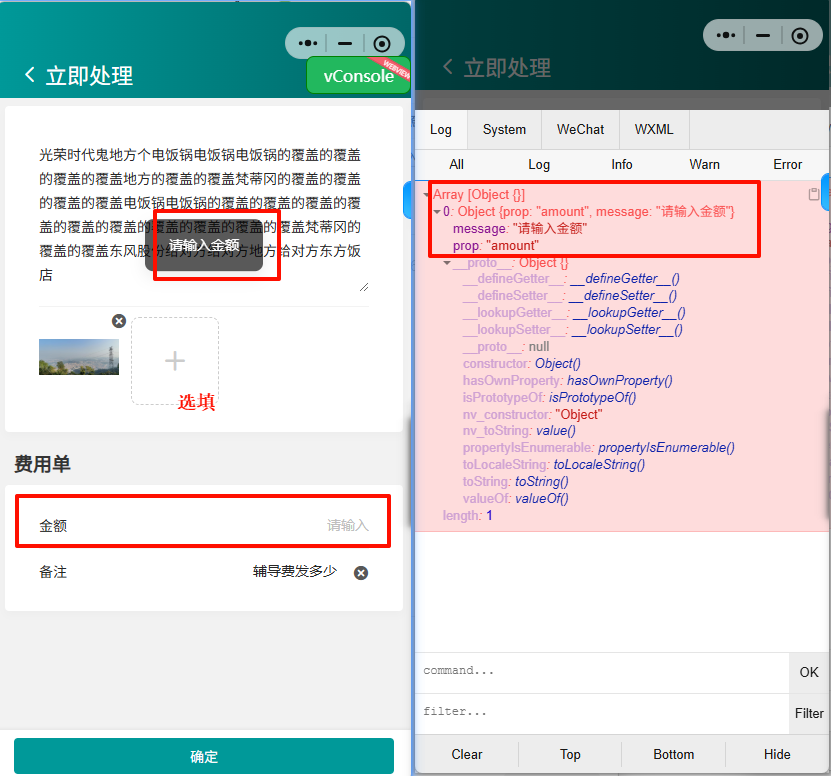The width and height of the screenshot is (831, 776).
Task: Collapse the Array [Object {}] log entry
Action: (428, 195)
